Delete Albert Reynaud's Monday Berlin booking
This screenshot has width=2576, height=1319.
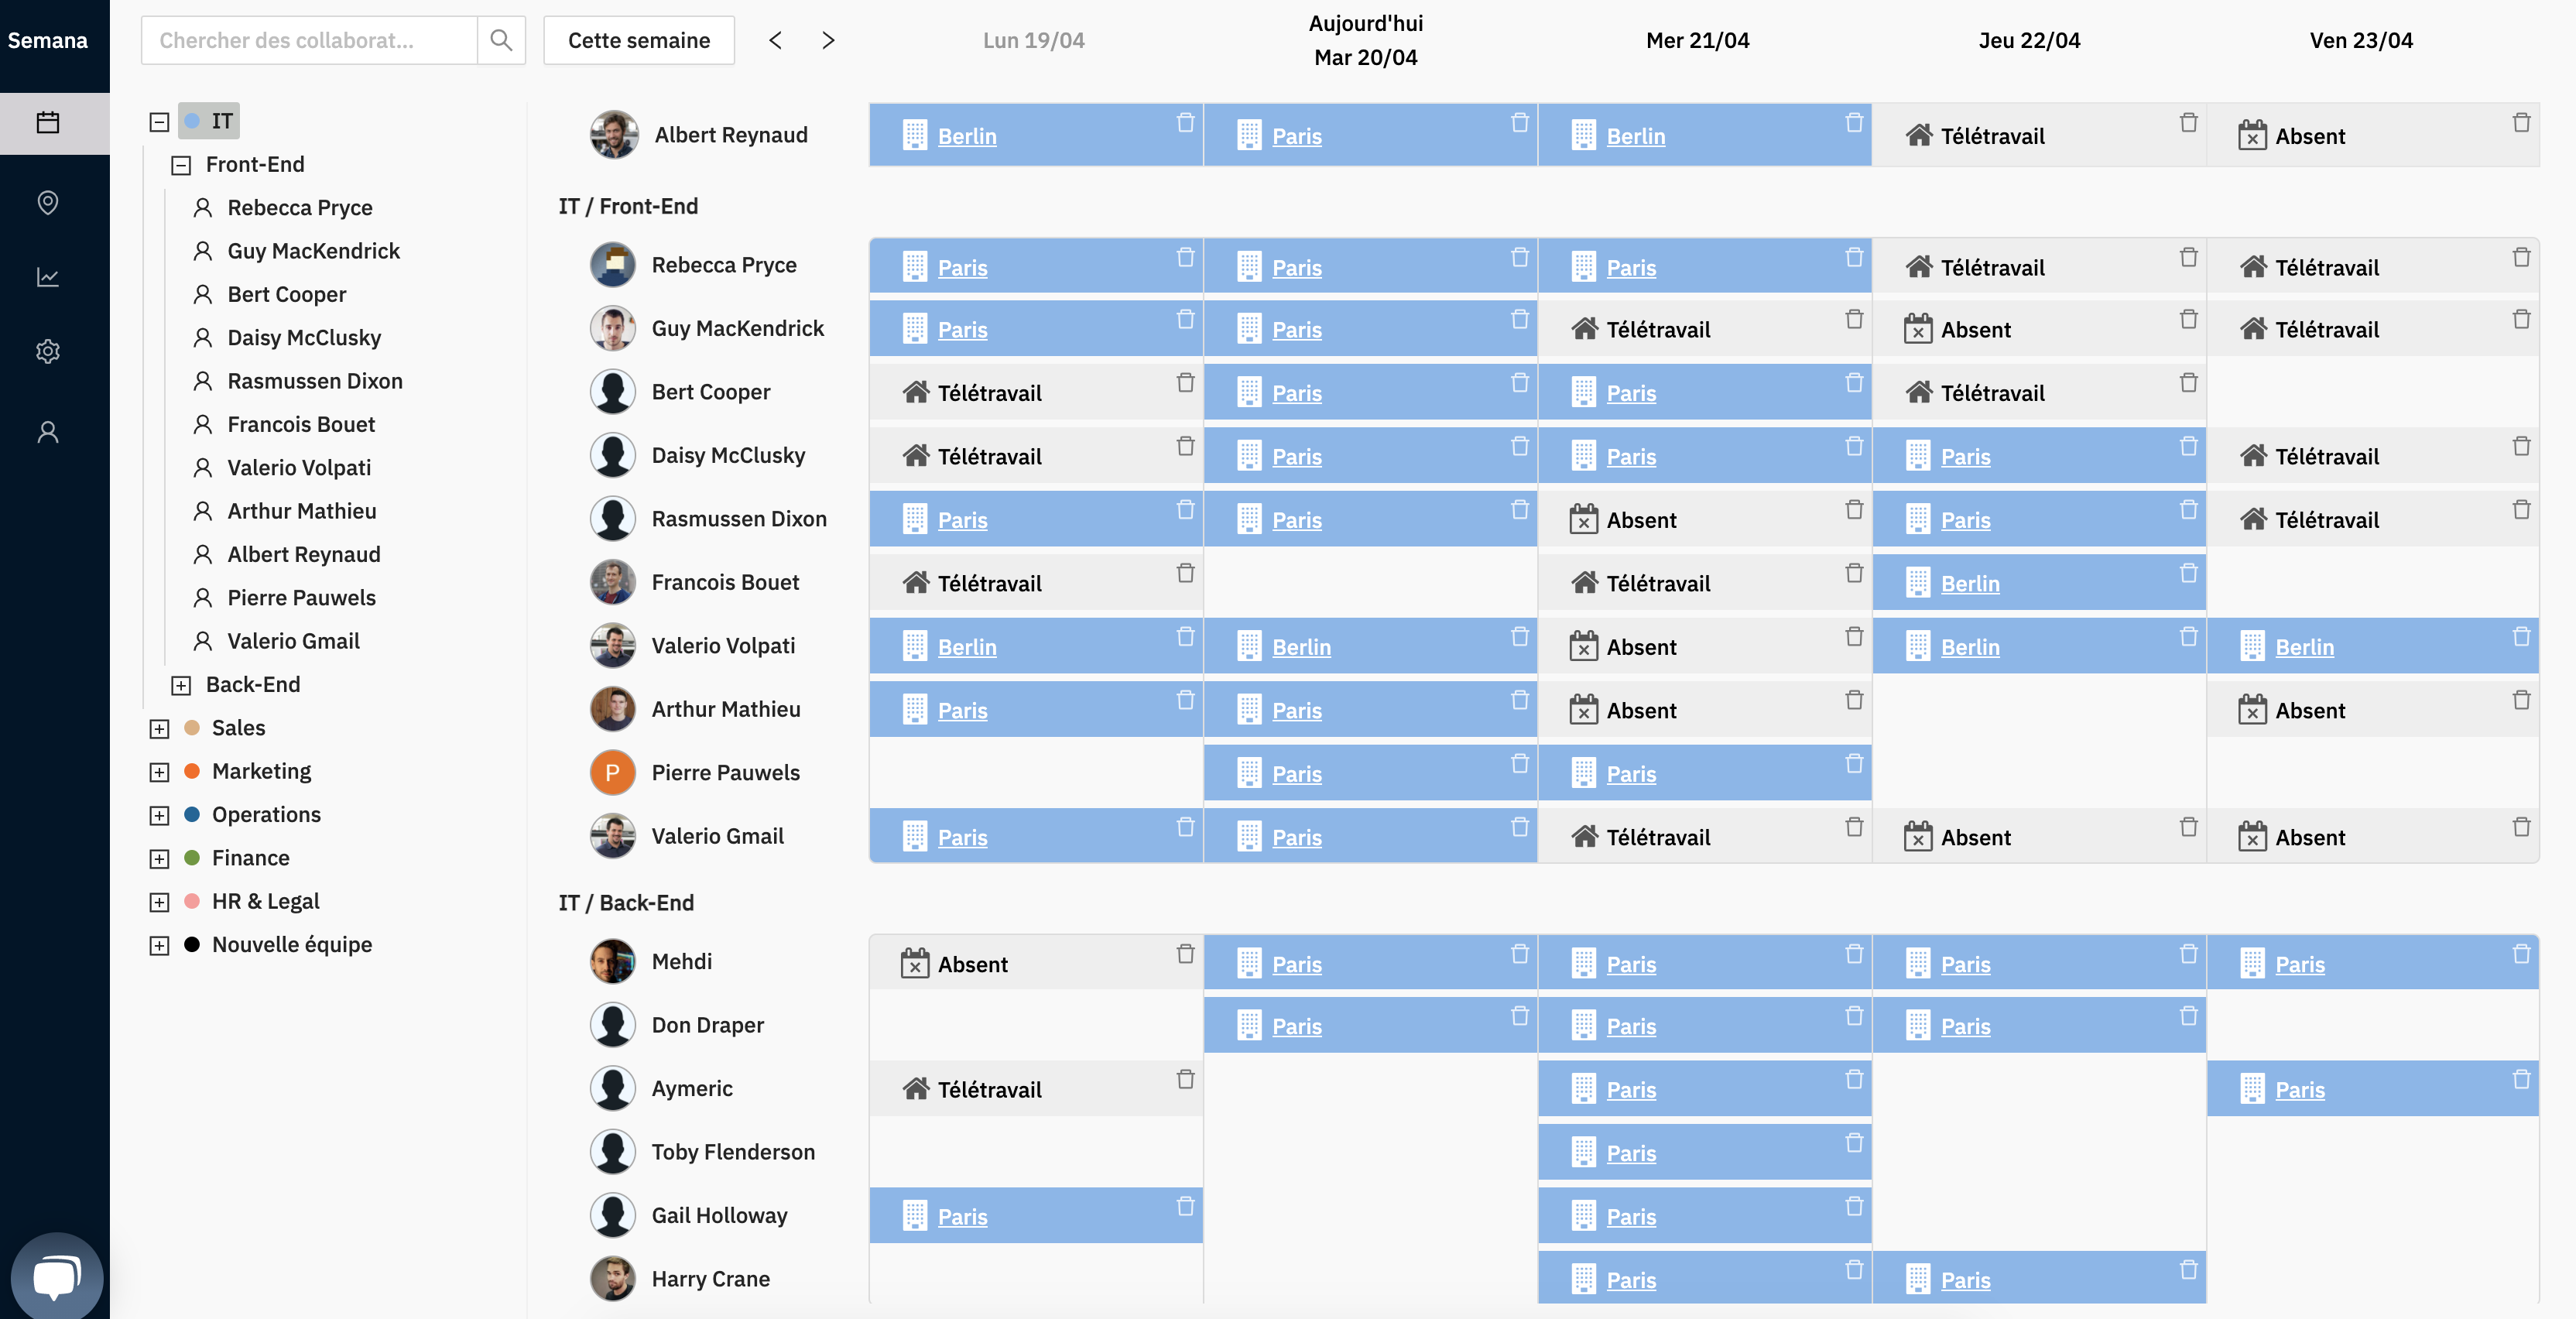[x=1185, y=122]
